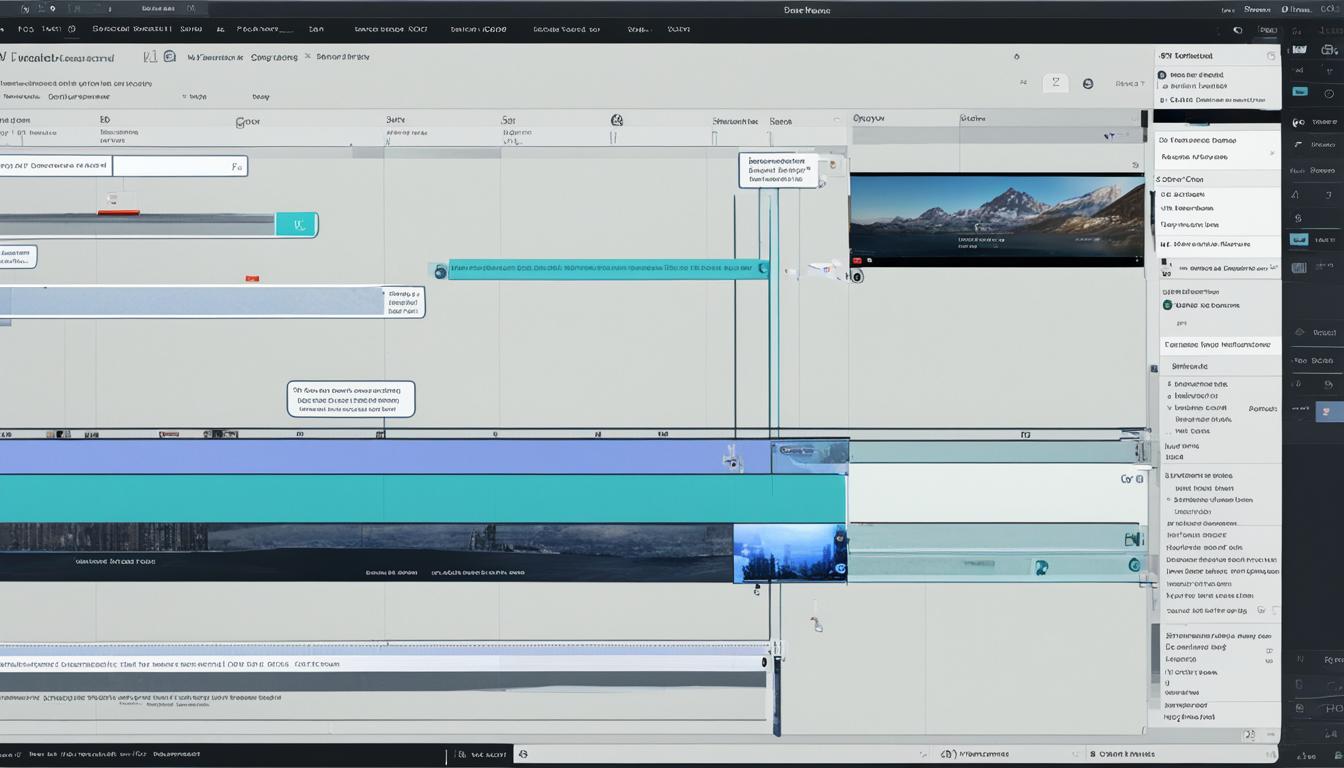Viewport: 1344px width, 768px height.
Task: Click circular icon at left end of teal clip bar
Action: [x=439, y=270]
